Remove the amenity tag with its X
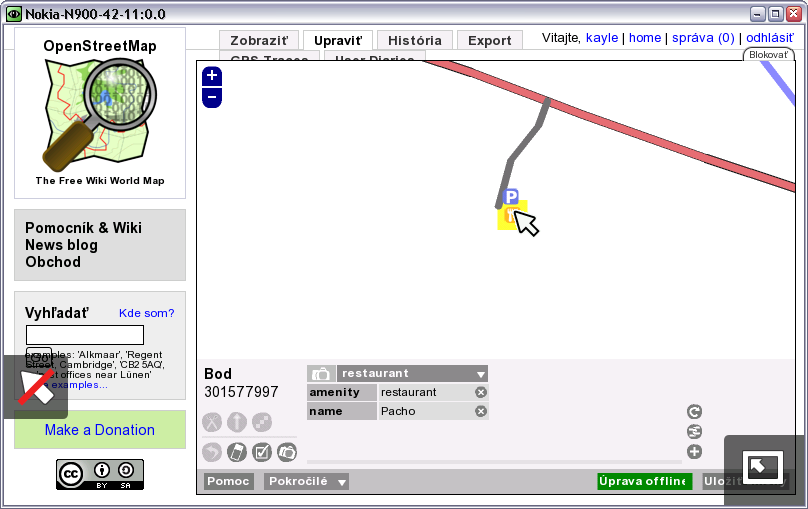 pyautogui.click(x=481, y=393)
